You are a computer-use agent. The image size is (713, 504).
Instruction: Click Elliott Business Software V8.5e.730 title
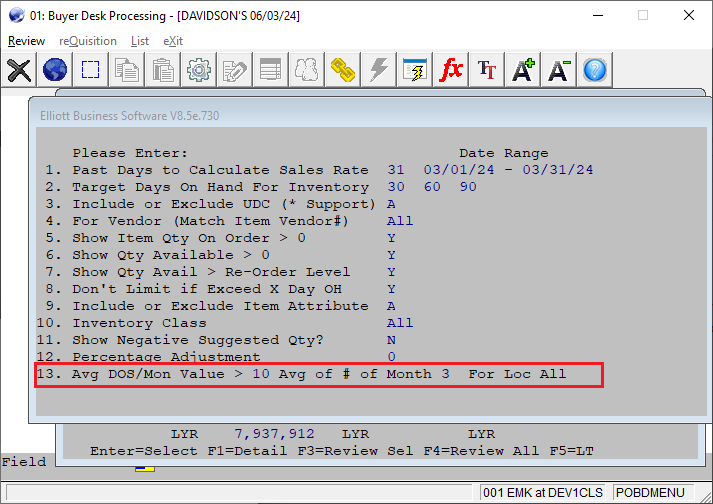pos(130,116)
